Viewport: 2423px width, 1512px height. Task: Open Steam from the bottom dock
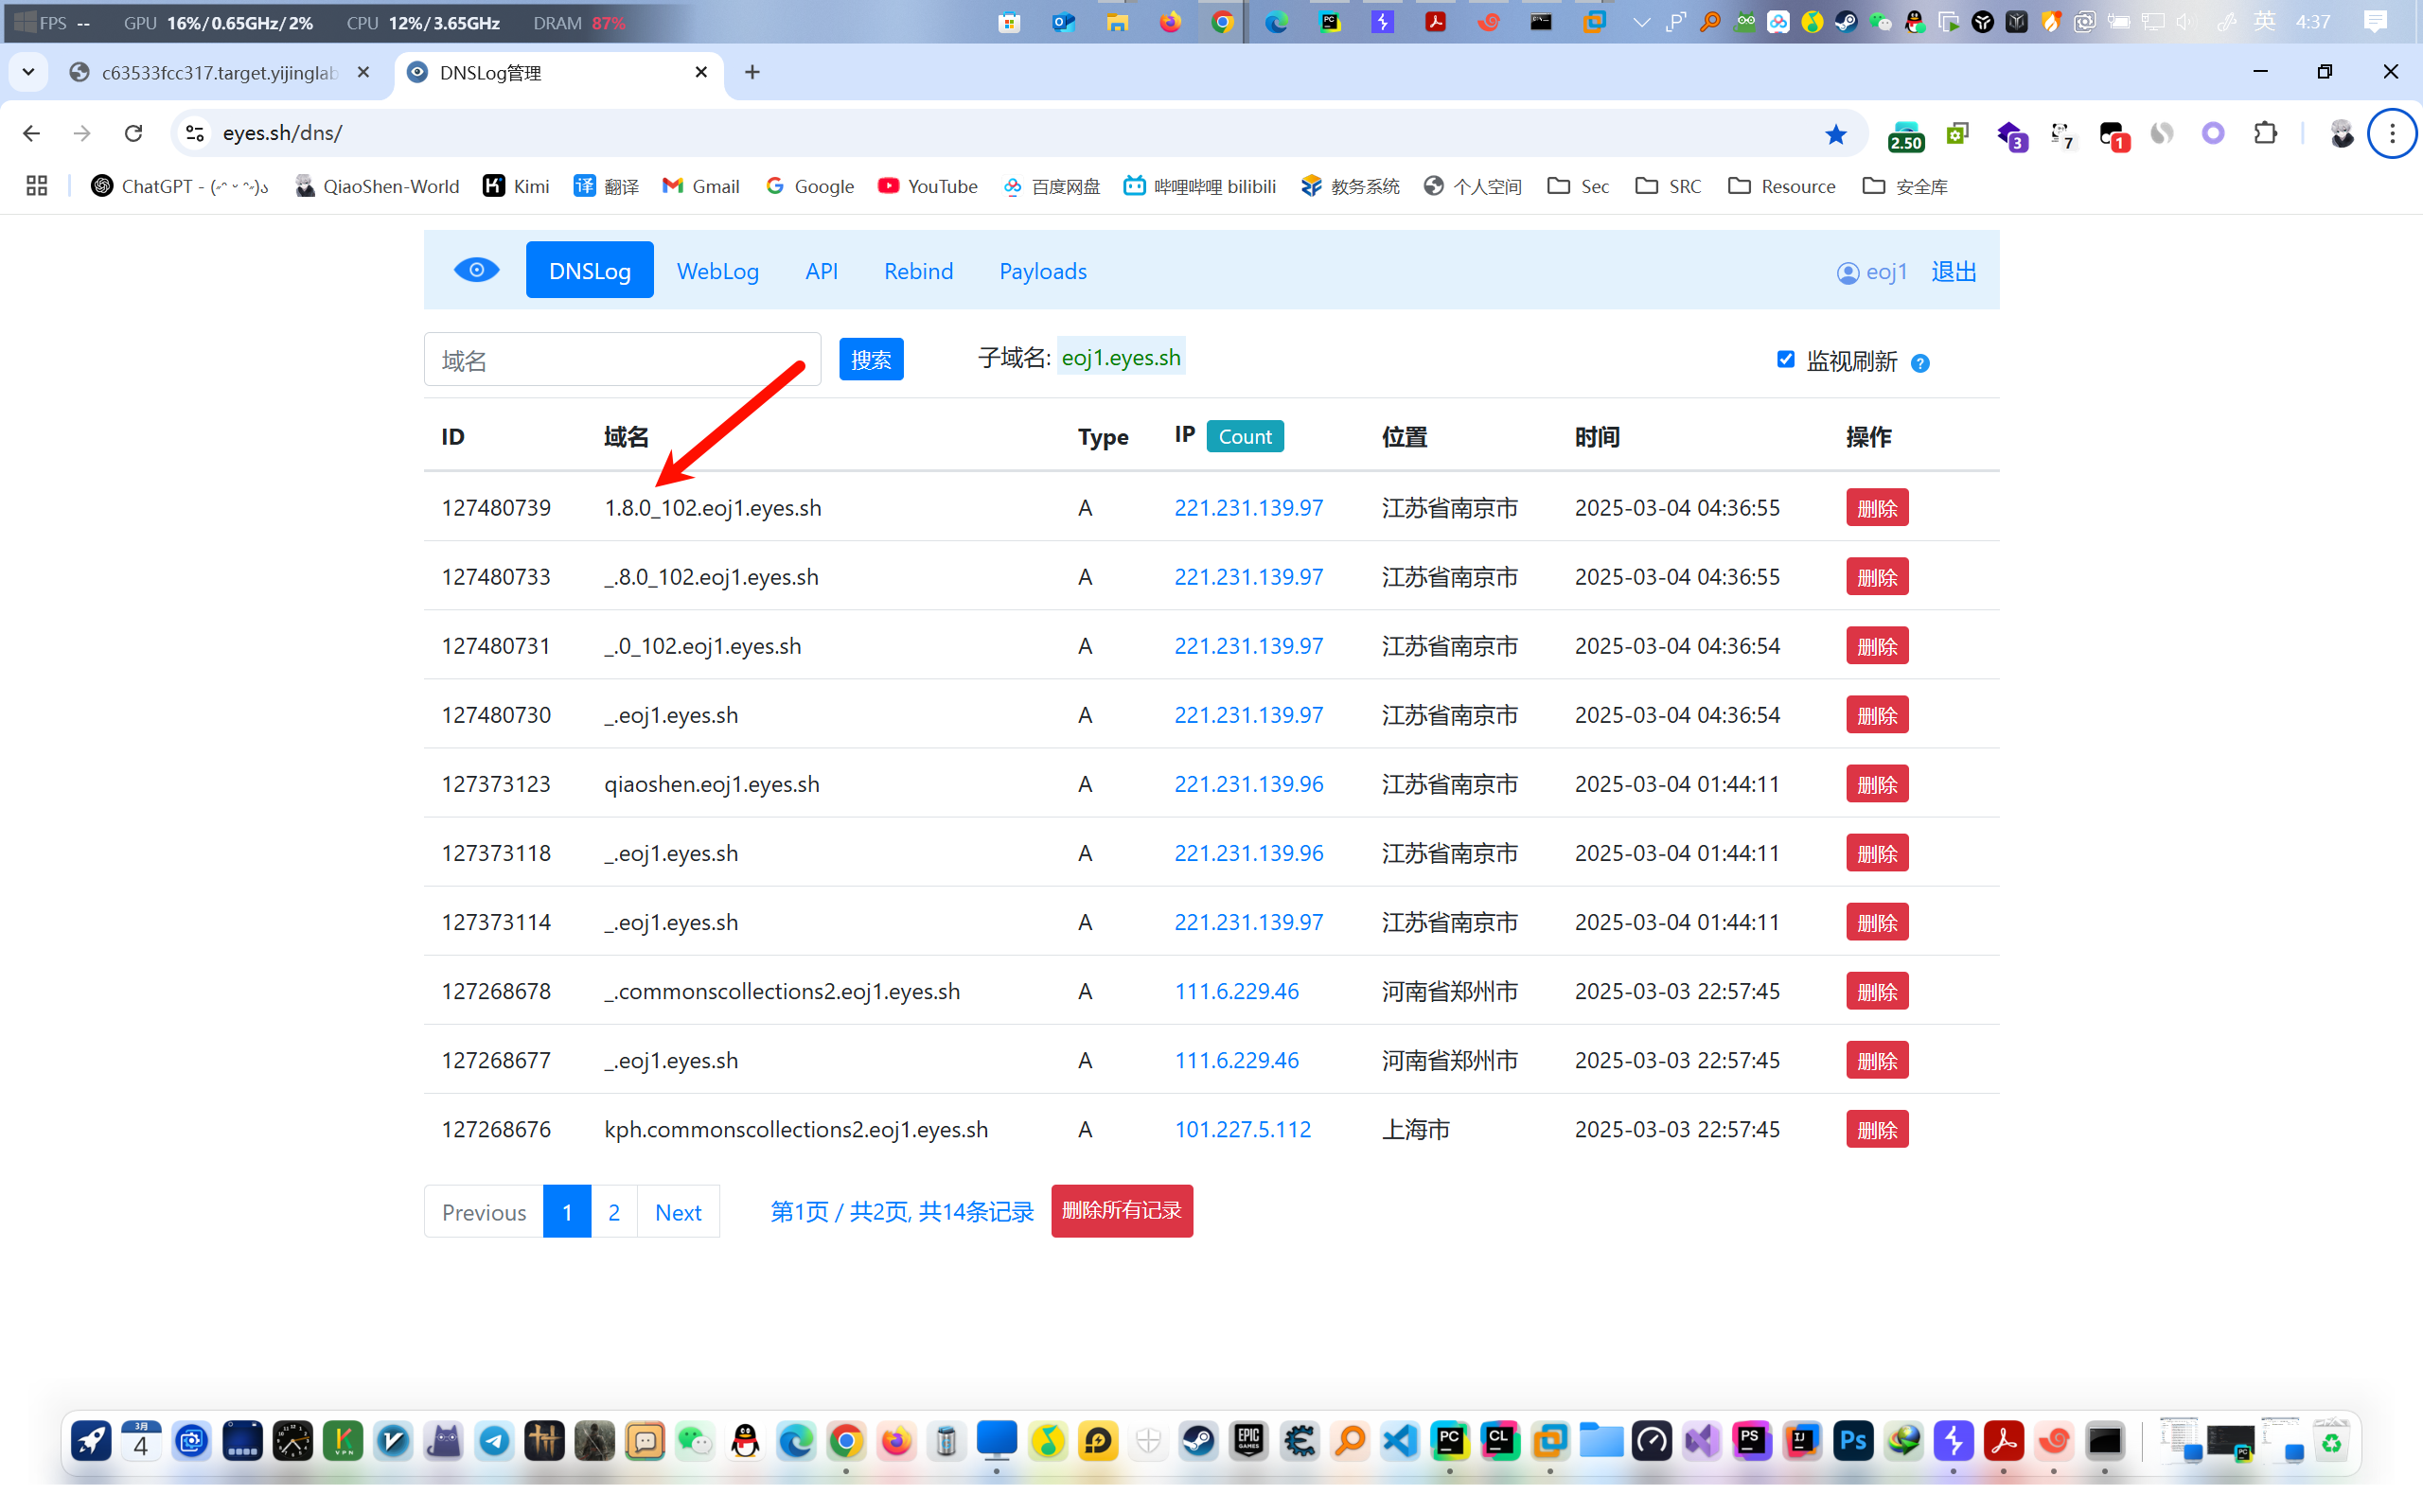tap(1198, 1441)
